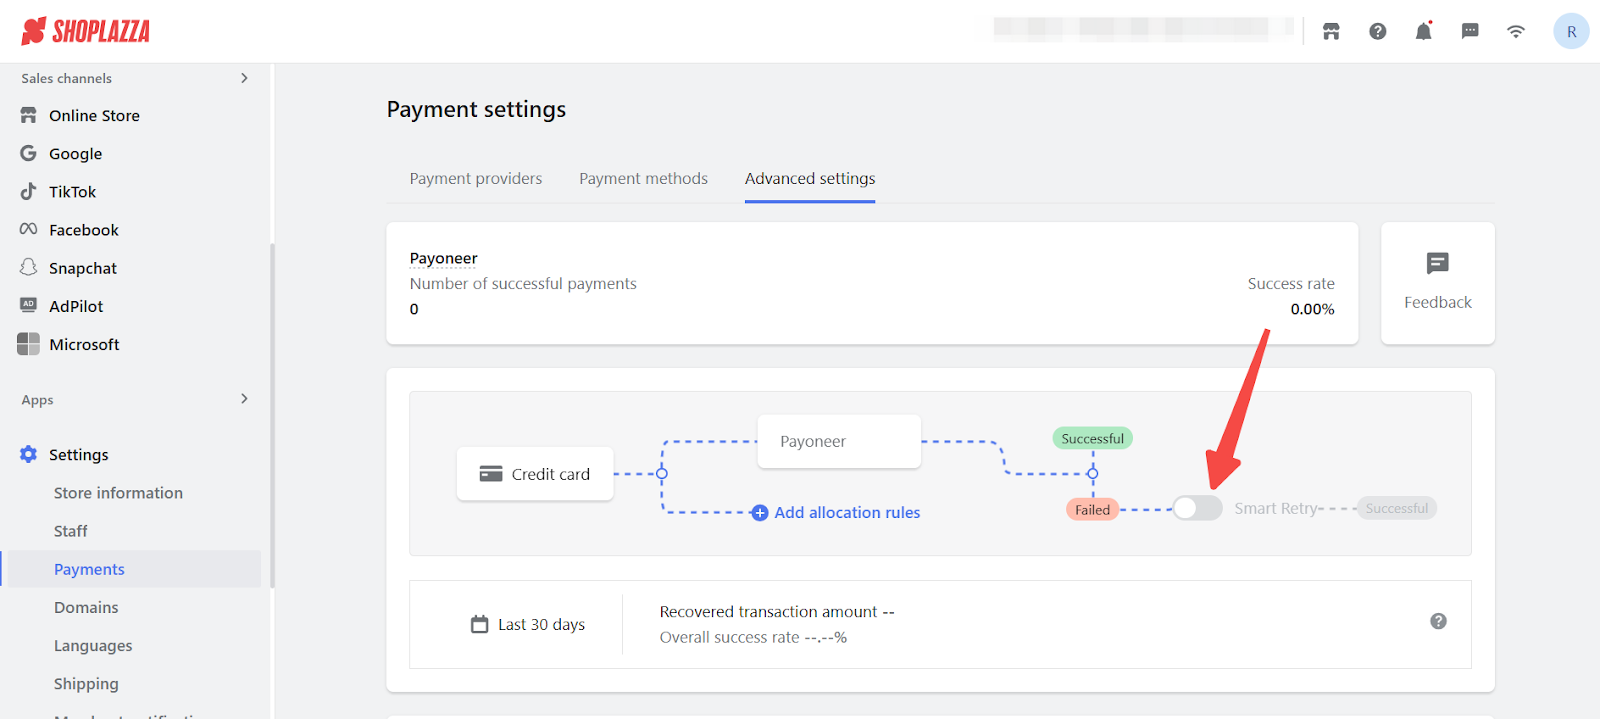
Task: Click the greyed Successful badge after Smart Retry
Action: click(1397, 508)
